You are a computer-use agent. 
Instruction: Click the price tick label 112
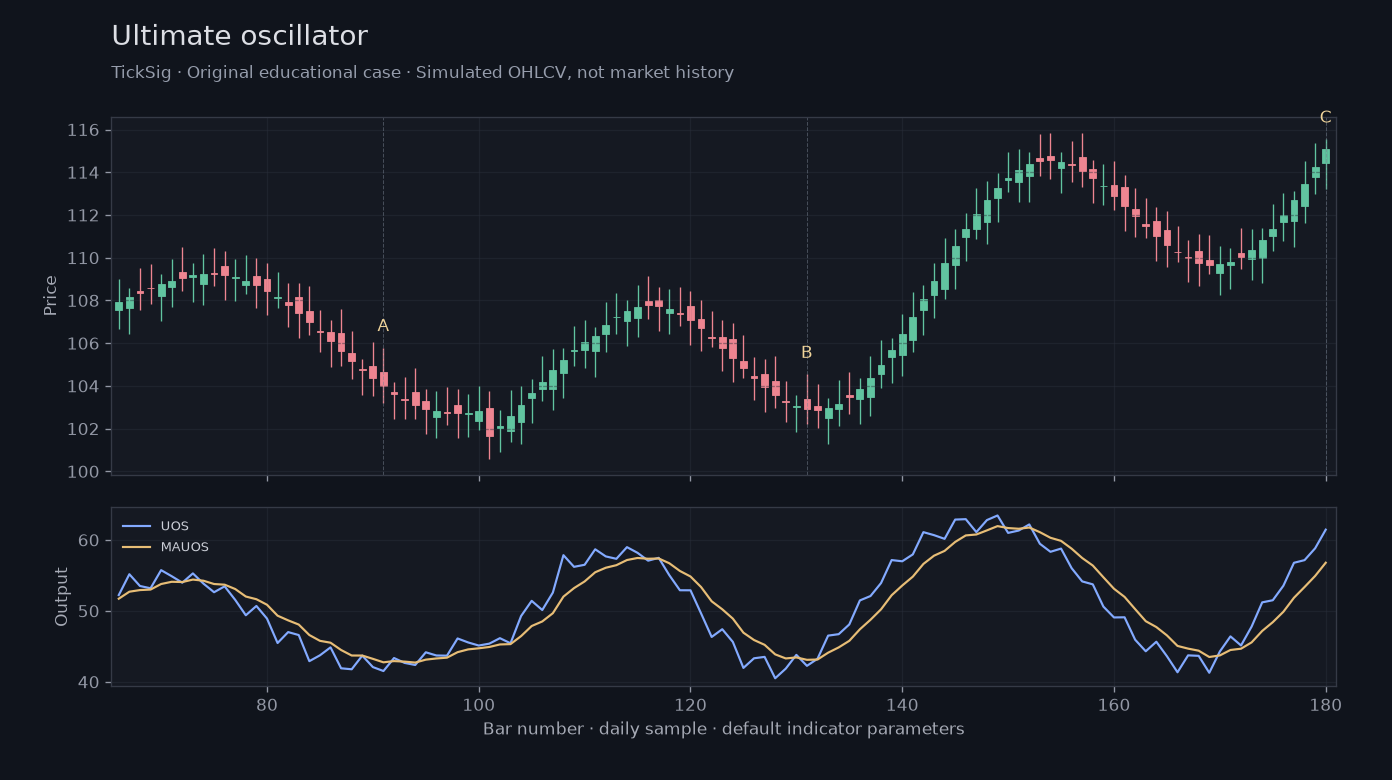point(84,216)
